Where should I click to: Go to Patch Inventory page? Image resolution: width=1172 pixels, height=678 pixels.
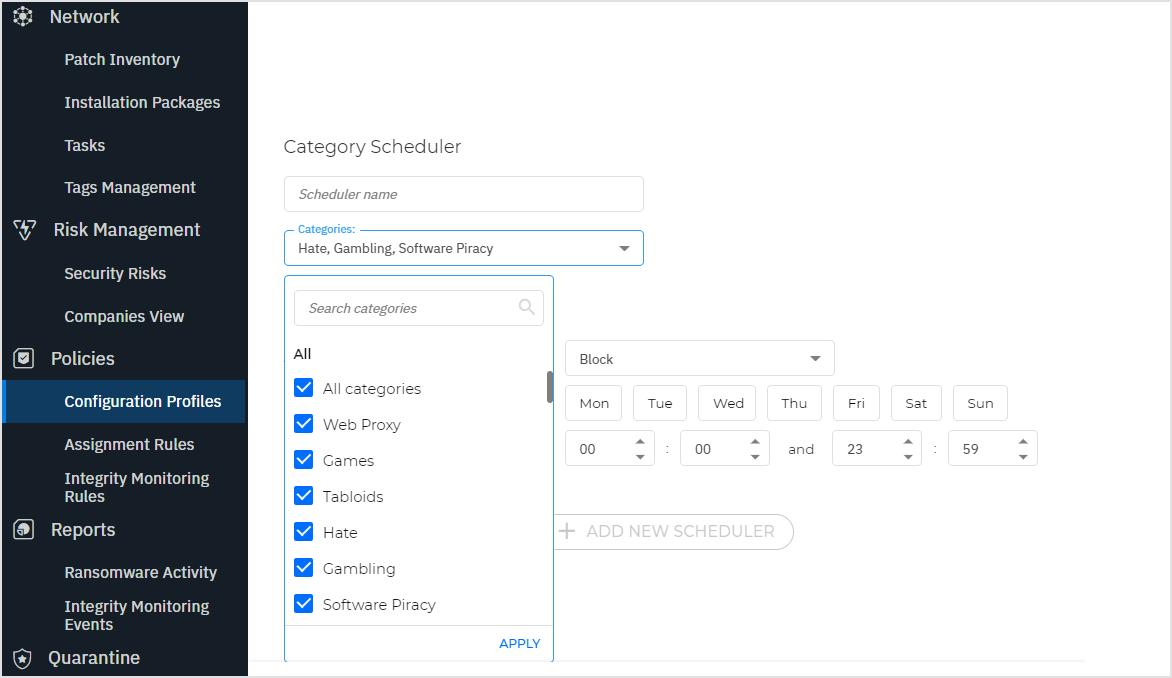122,60
